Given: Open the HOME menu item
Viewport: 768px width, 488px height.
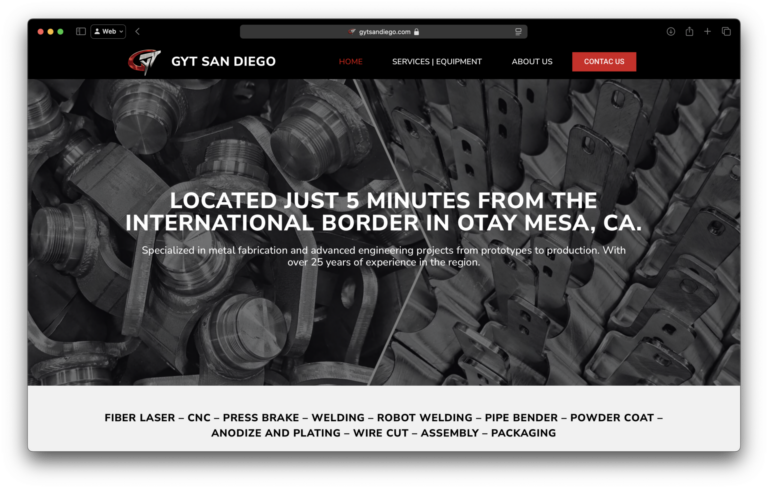Looking at the screenshot, I should (x=351, y=62).
